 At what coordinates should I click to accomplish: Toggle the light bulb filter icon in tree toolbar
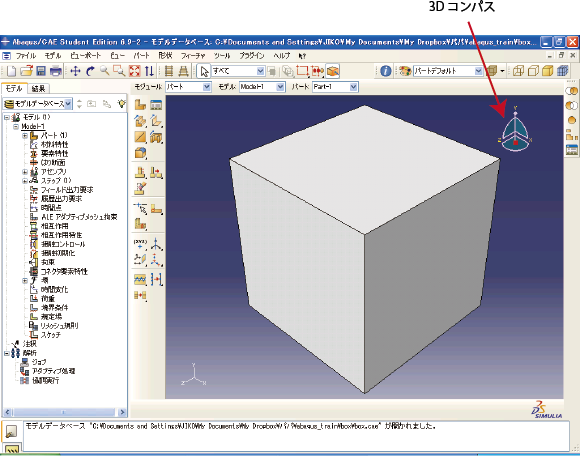point(121,104)
